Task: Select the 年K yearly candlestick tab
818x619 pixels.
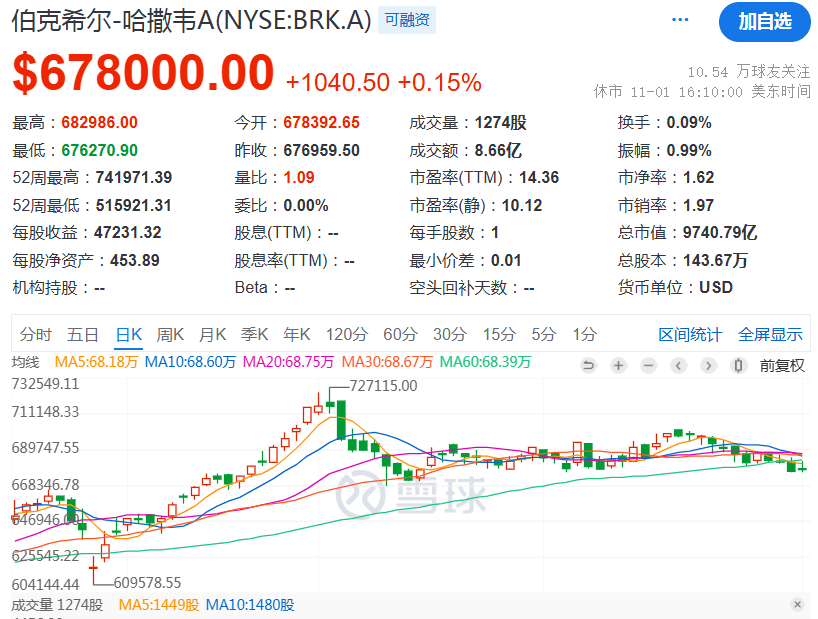Action: click(x=297, y=334)
